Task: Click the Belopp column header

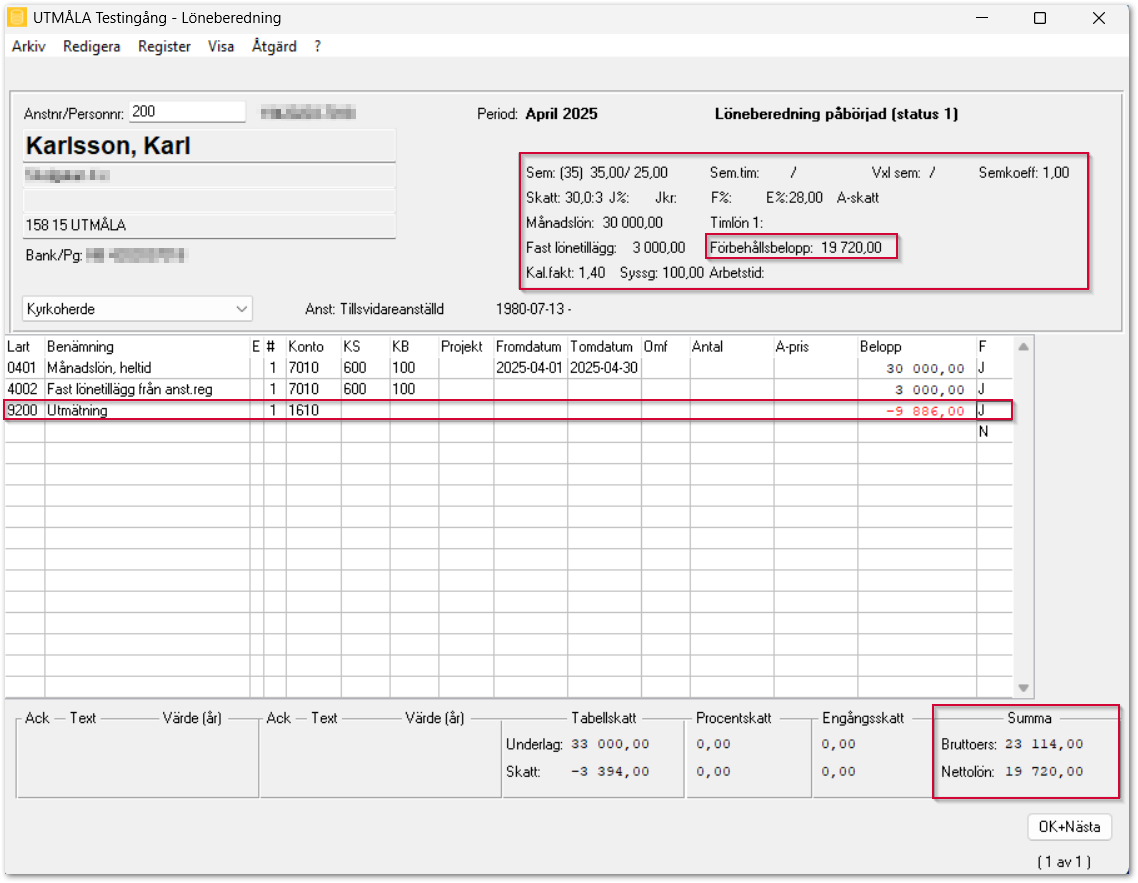Action: click(880, 347)
